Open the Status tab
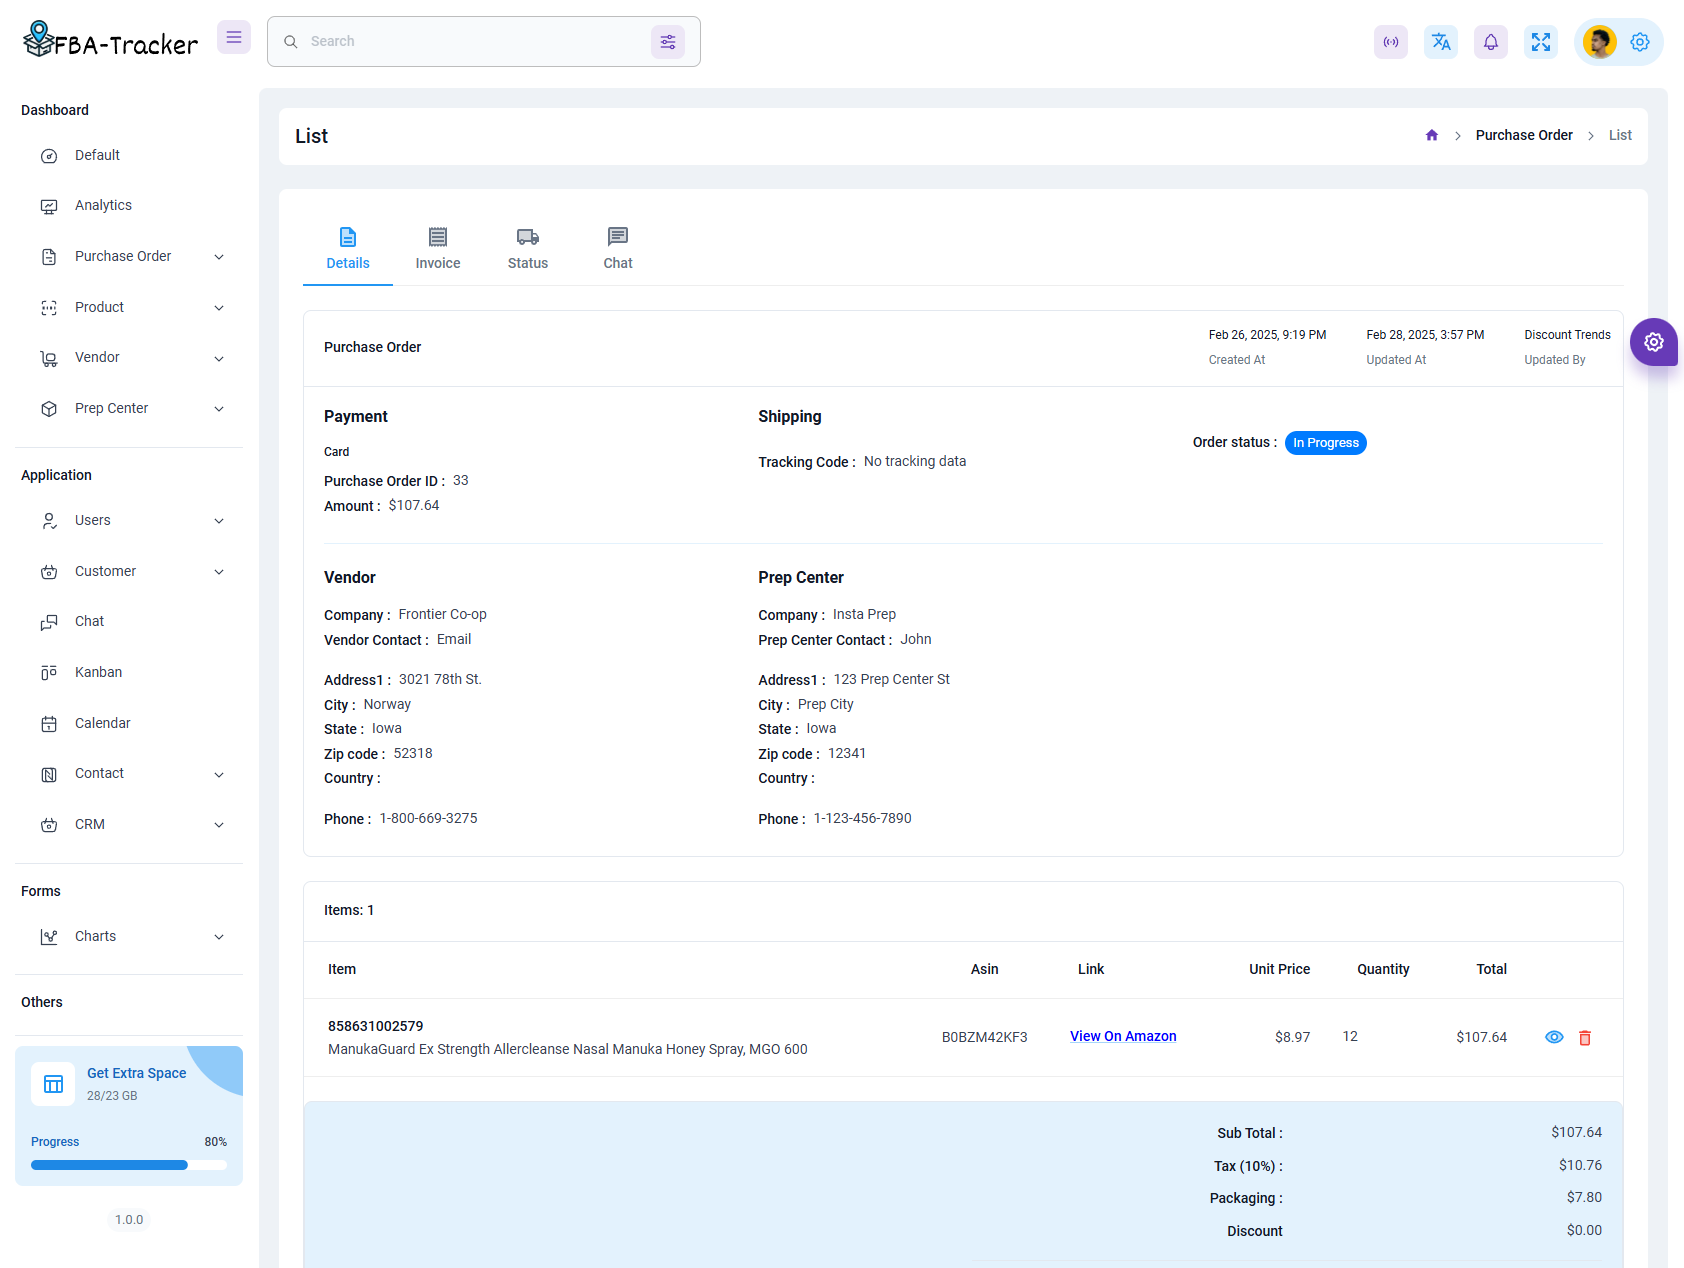This screenshot has width=1684, height=1268. [x=527, y=248]
